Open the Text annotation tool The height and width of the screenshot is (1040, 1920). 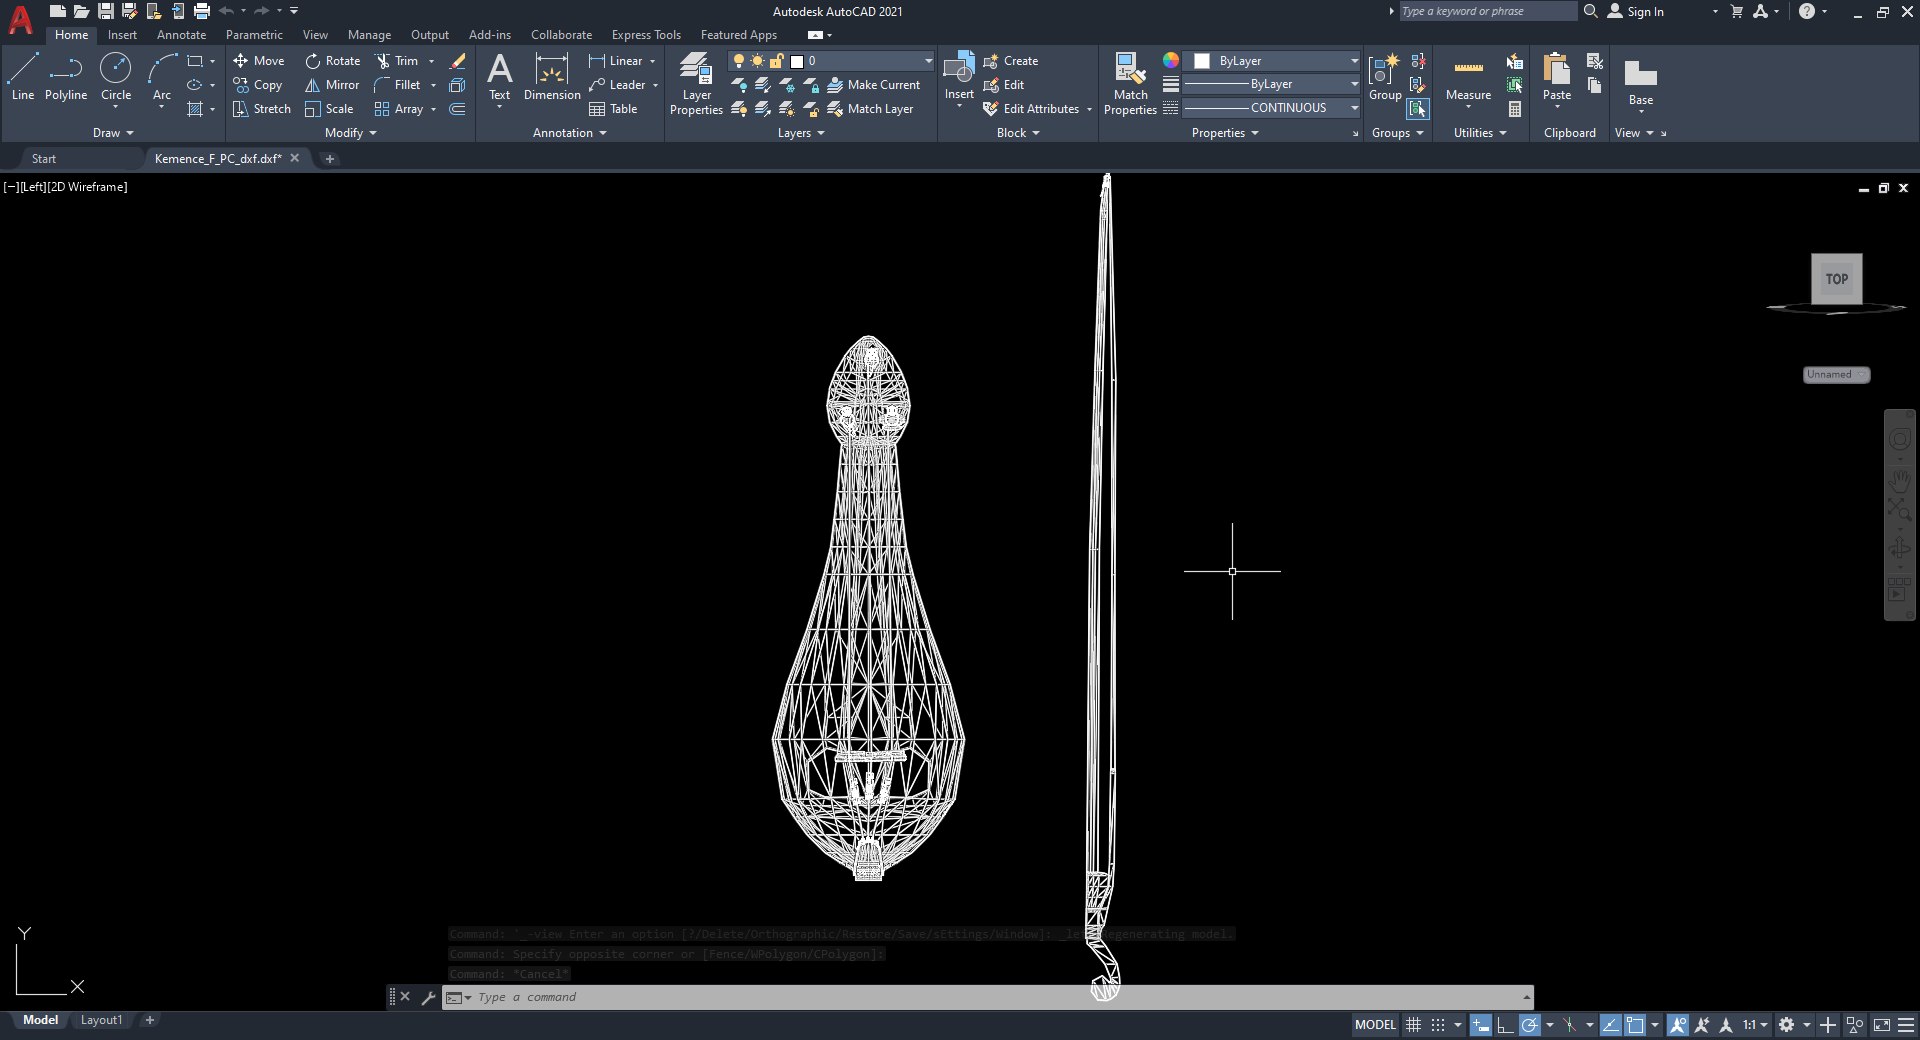499,78
